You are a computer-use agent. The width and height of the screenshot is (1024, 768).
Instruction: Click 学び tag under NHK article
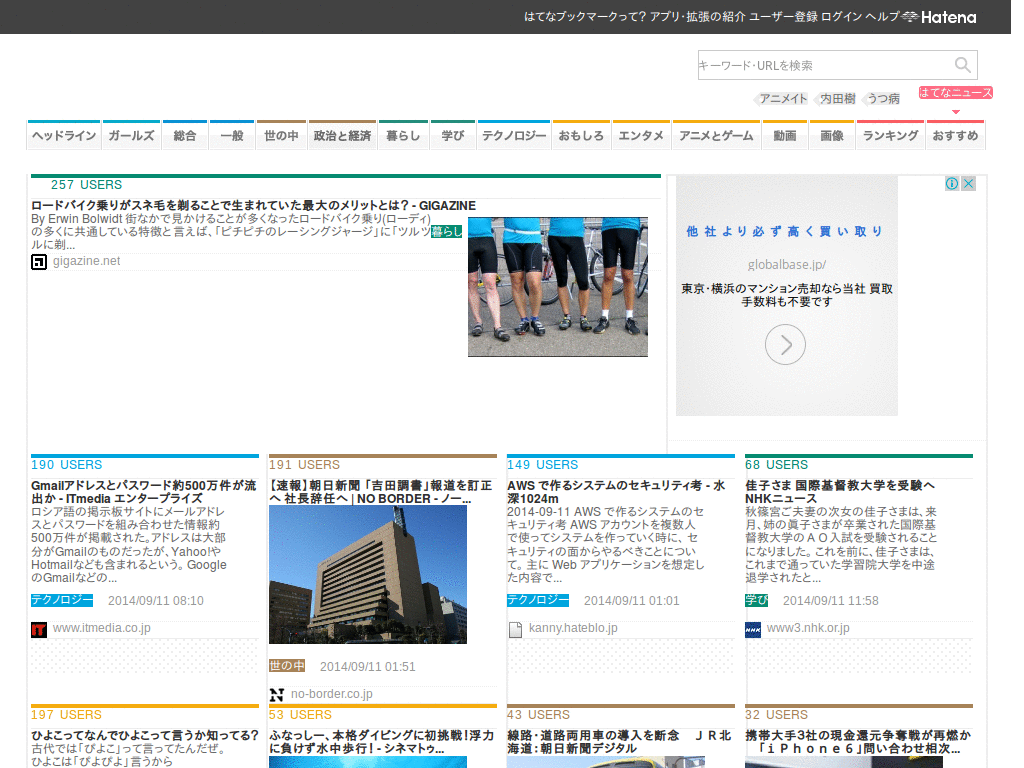pos(757,600)
